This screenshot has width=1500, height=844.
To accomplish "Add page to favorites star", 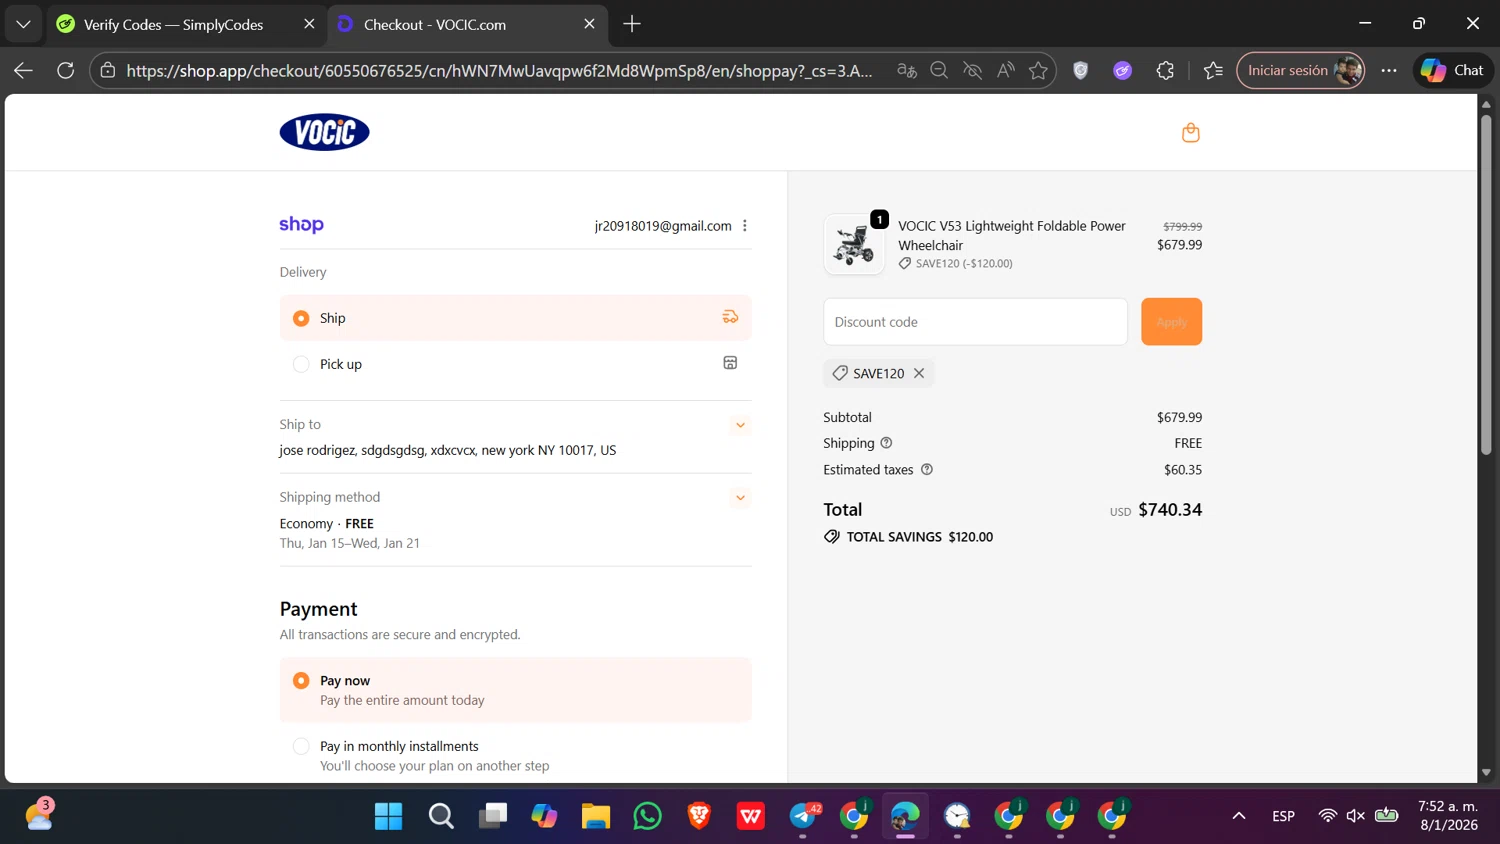I will tap(1038, 70).
